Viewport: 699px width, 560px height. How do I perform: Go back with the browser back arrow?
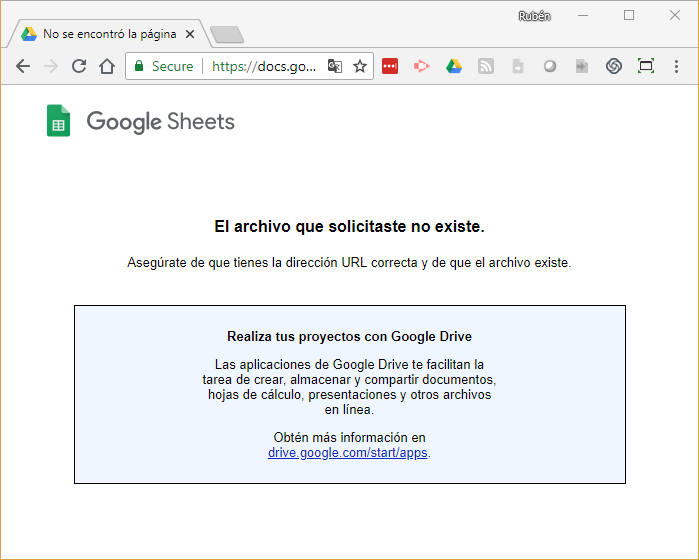tap(23, 66)
